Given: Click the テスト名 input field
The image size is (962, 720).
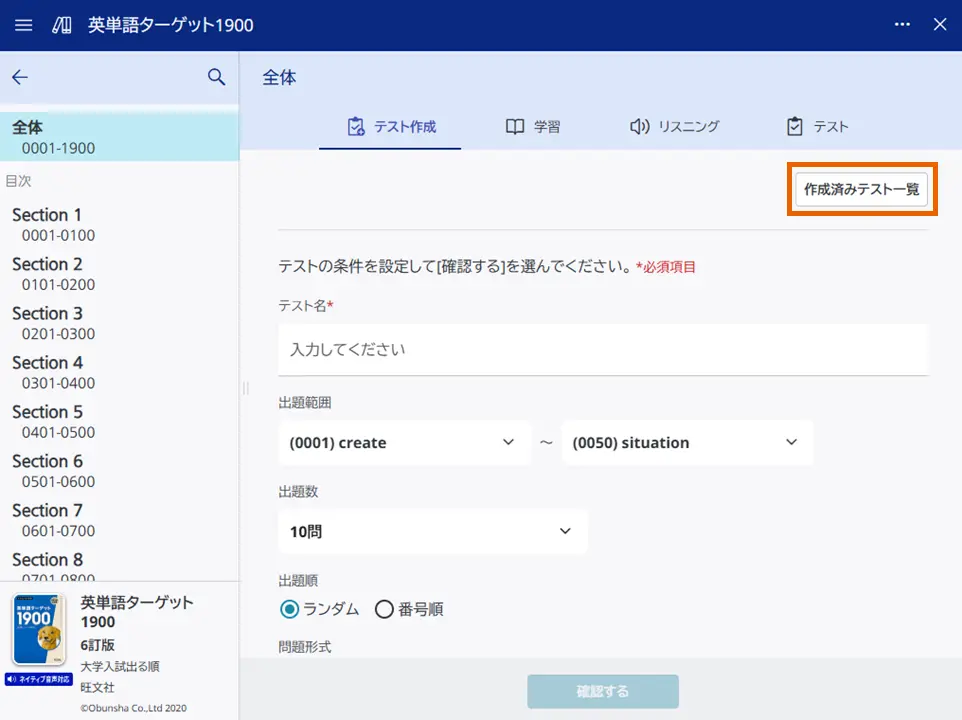Looking at the screenshot, I should click(601, 350).
